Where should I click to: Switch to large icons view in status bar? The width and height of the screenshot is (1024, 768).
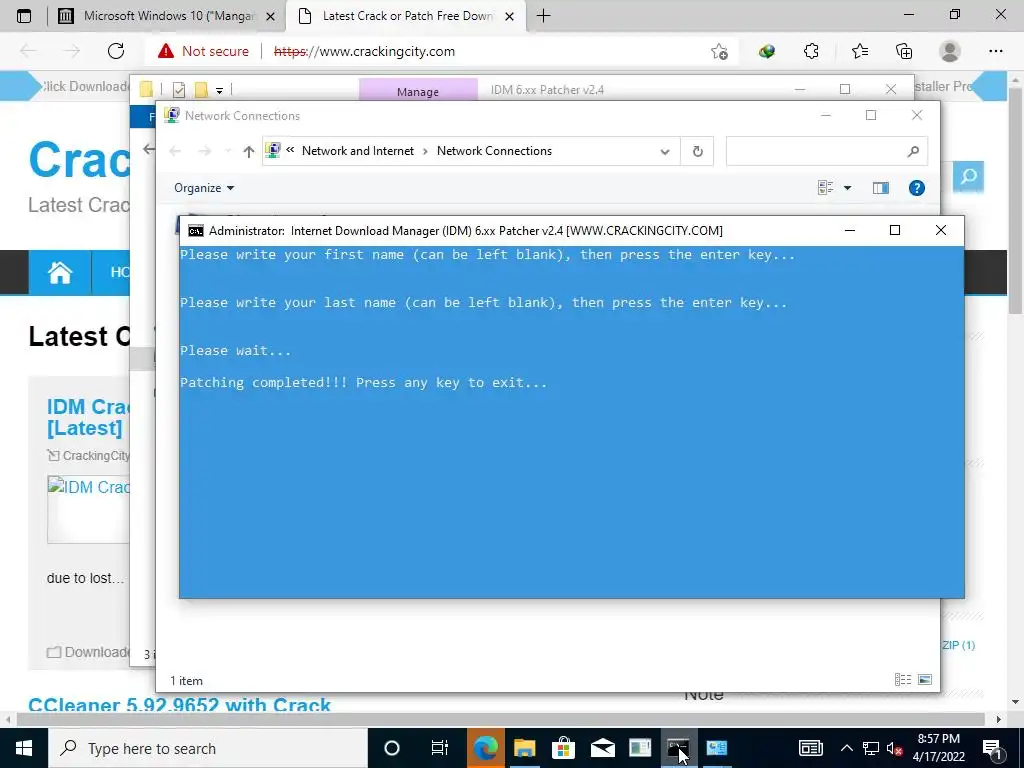point(925,680)
